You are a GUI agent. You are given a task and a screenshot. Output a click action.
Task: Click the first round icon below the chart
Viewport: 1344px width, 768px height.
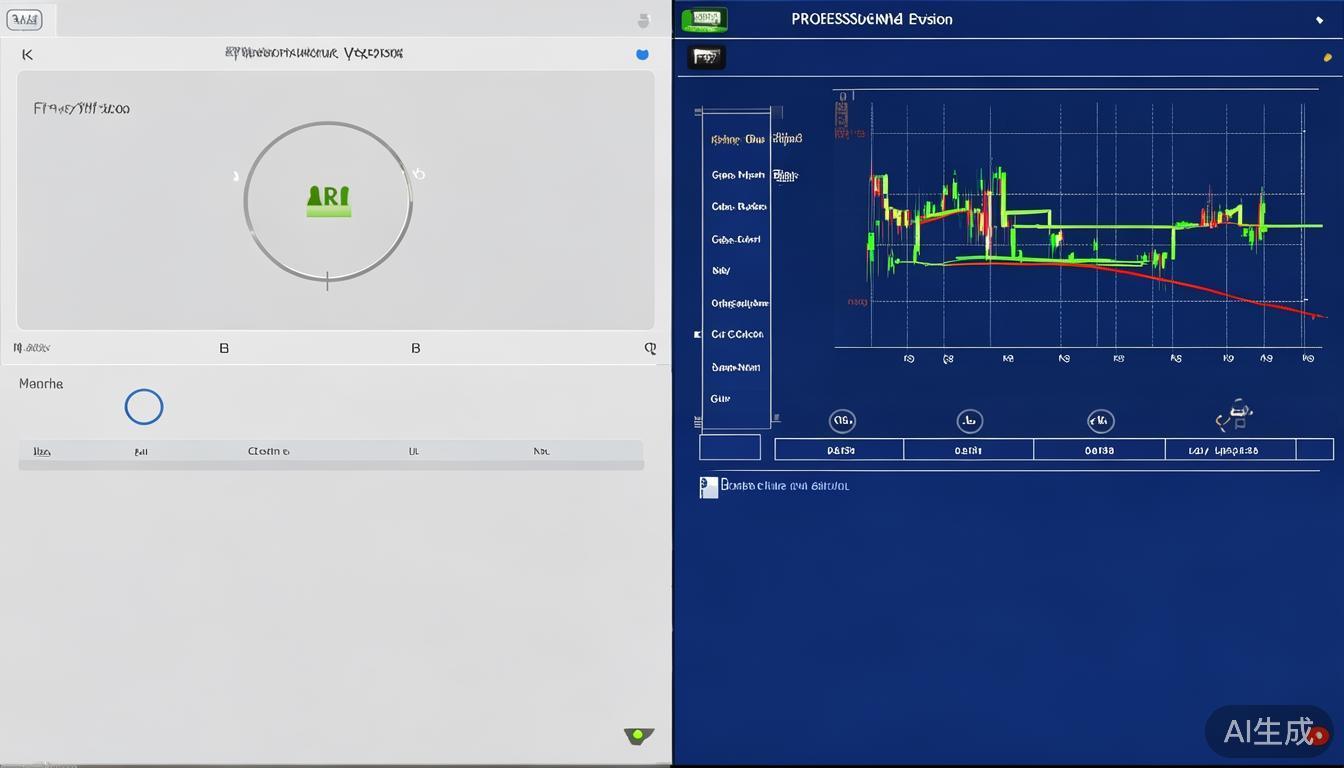(842, 421)
